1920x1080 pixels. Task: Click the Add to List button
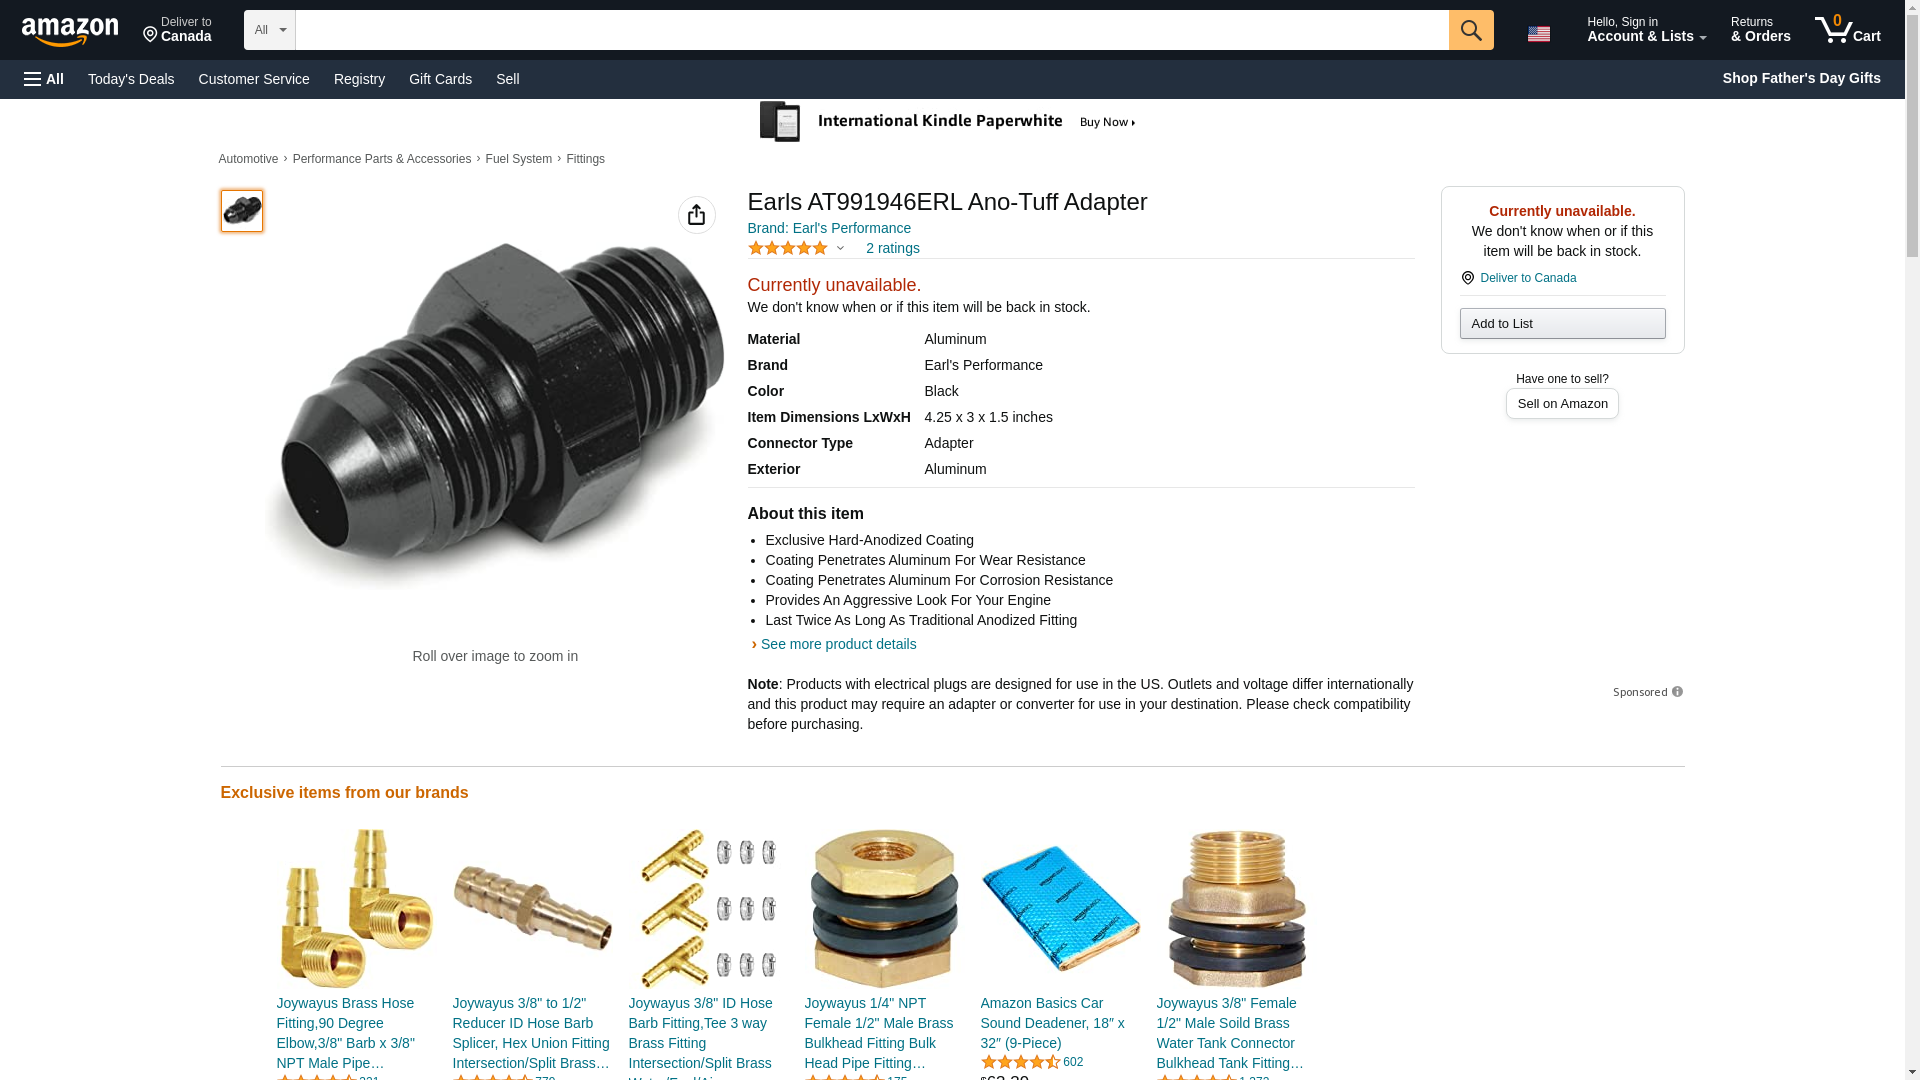[1562, 323]
